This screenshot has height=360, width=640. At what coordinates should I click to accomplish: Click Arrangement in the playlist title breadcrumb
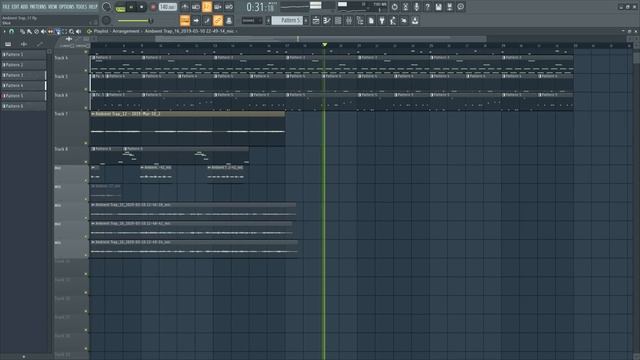(126, 31)
